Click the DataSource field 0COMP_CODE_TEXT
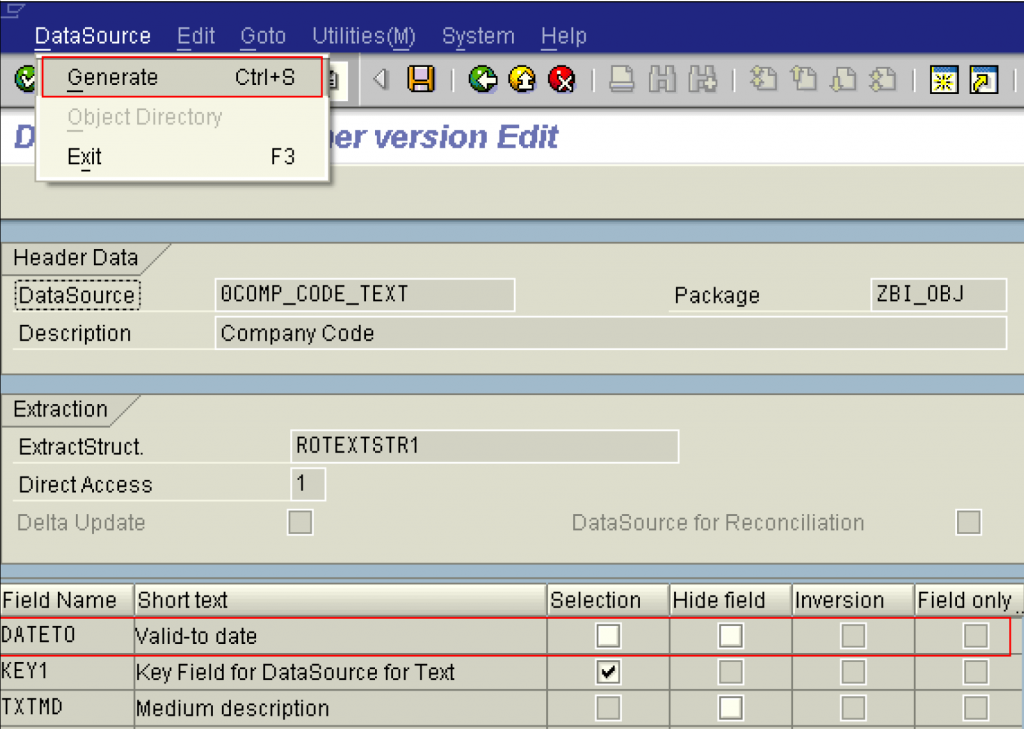The height and width of the screenshot is (729, 1024). point(364,295)
